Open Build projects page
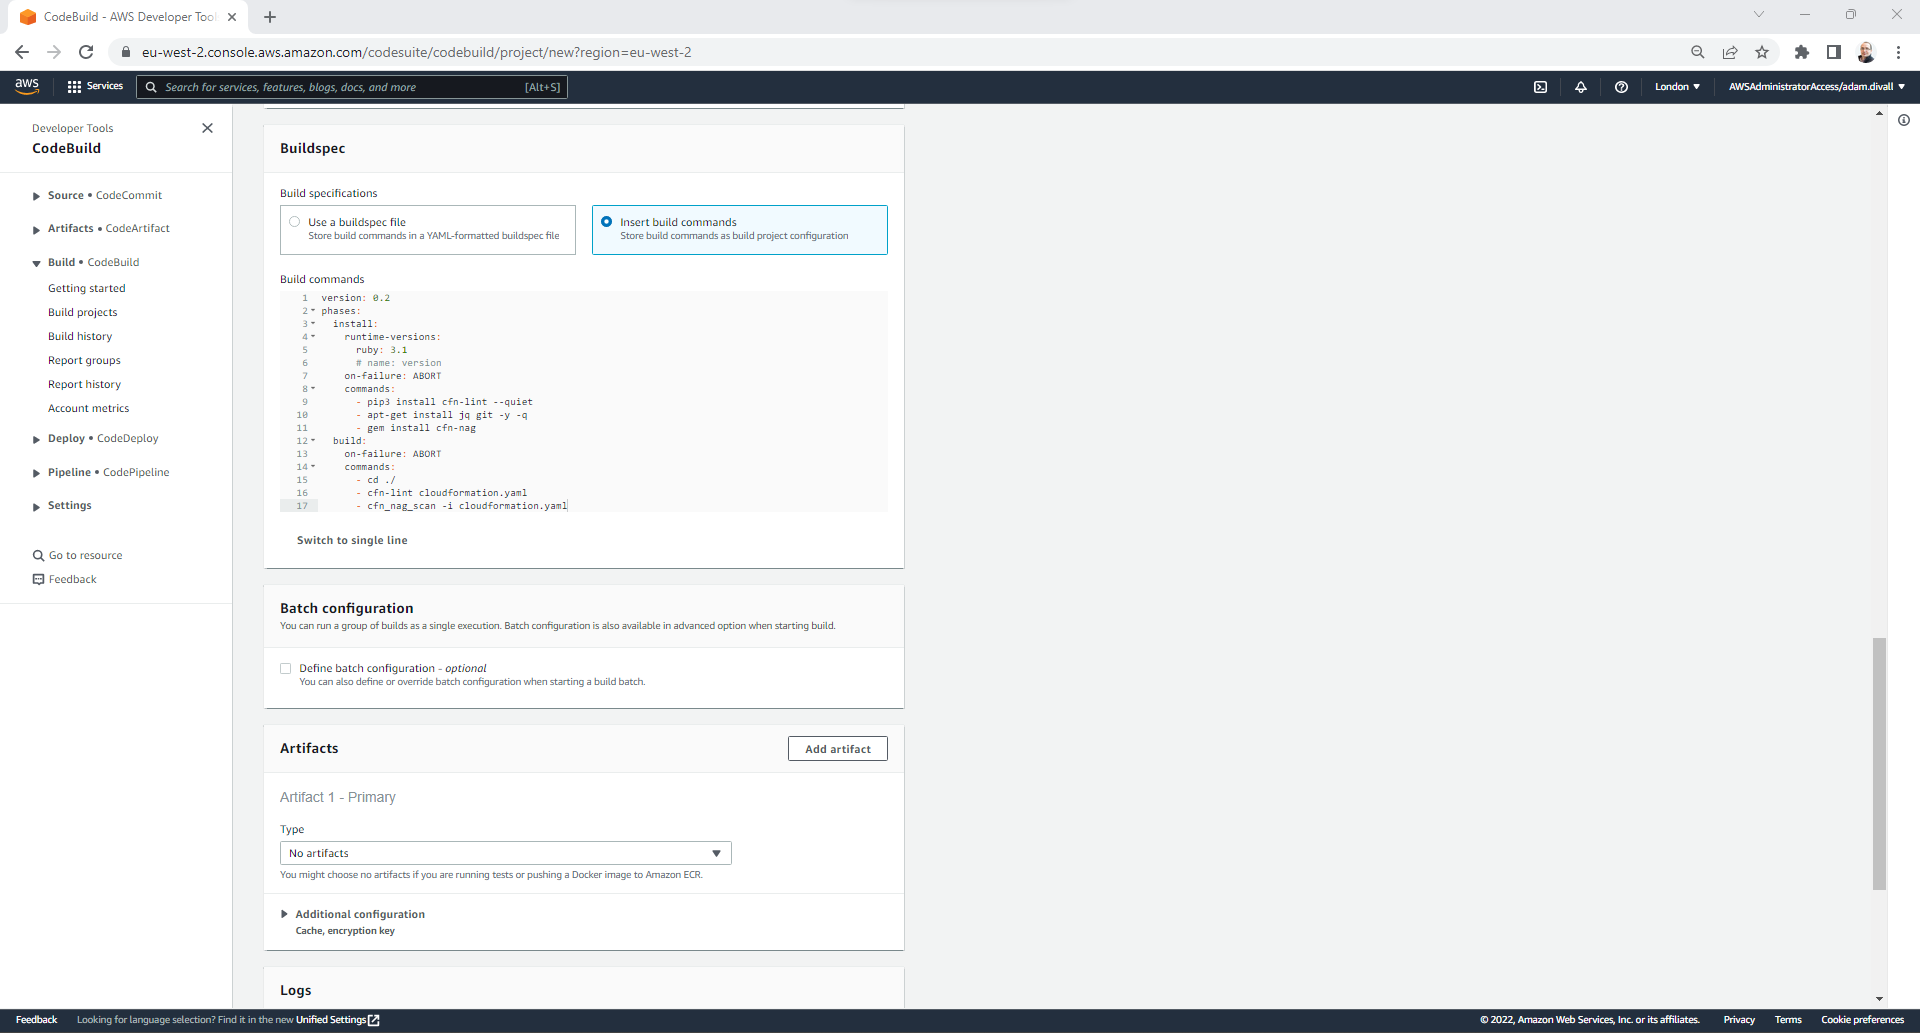 pos(83,312)
